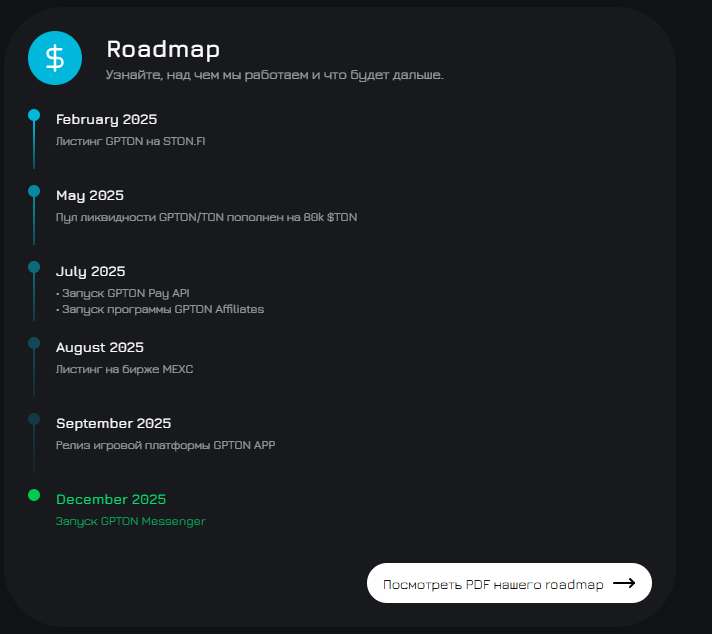The height and width of the screenshot is (634, 712).
Task: Select the July 2025 timeline dot
Action: (34, 267)
